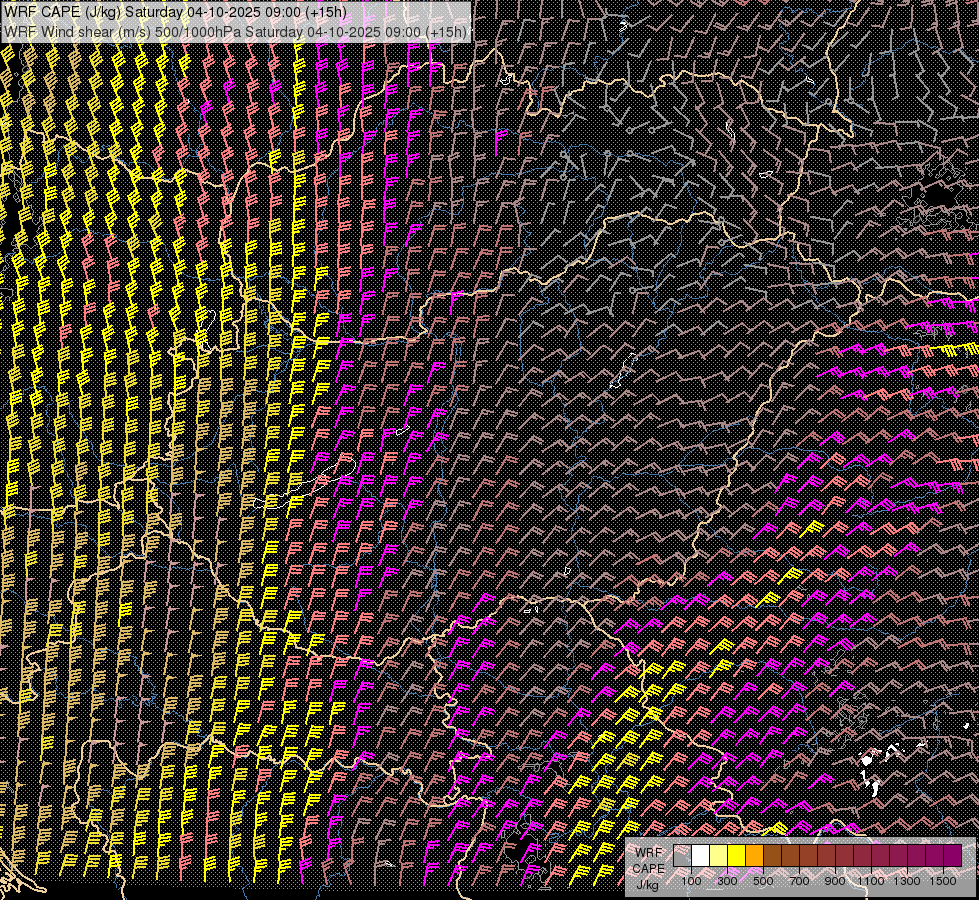The image size is (979, 900).
Task: Choose the rightmost purple legend swatch
Action: coord(952,856)
